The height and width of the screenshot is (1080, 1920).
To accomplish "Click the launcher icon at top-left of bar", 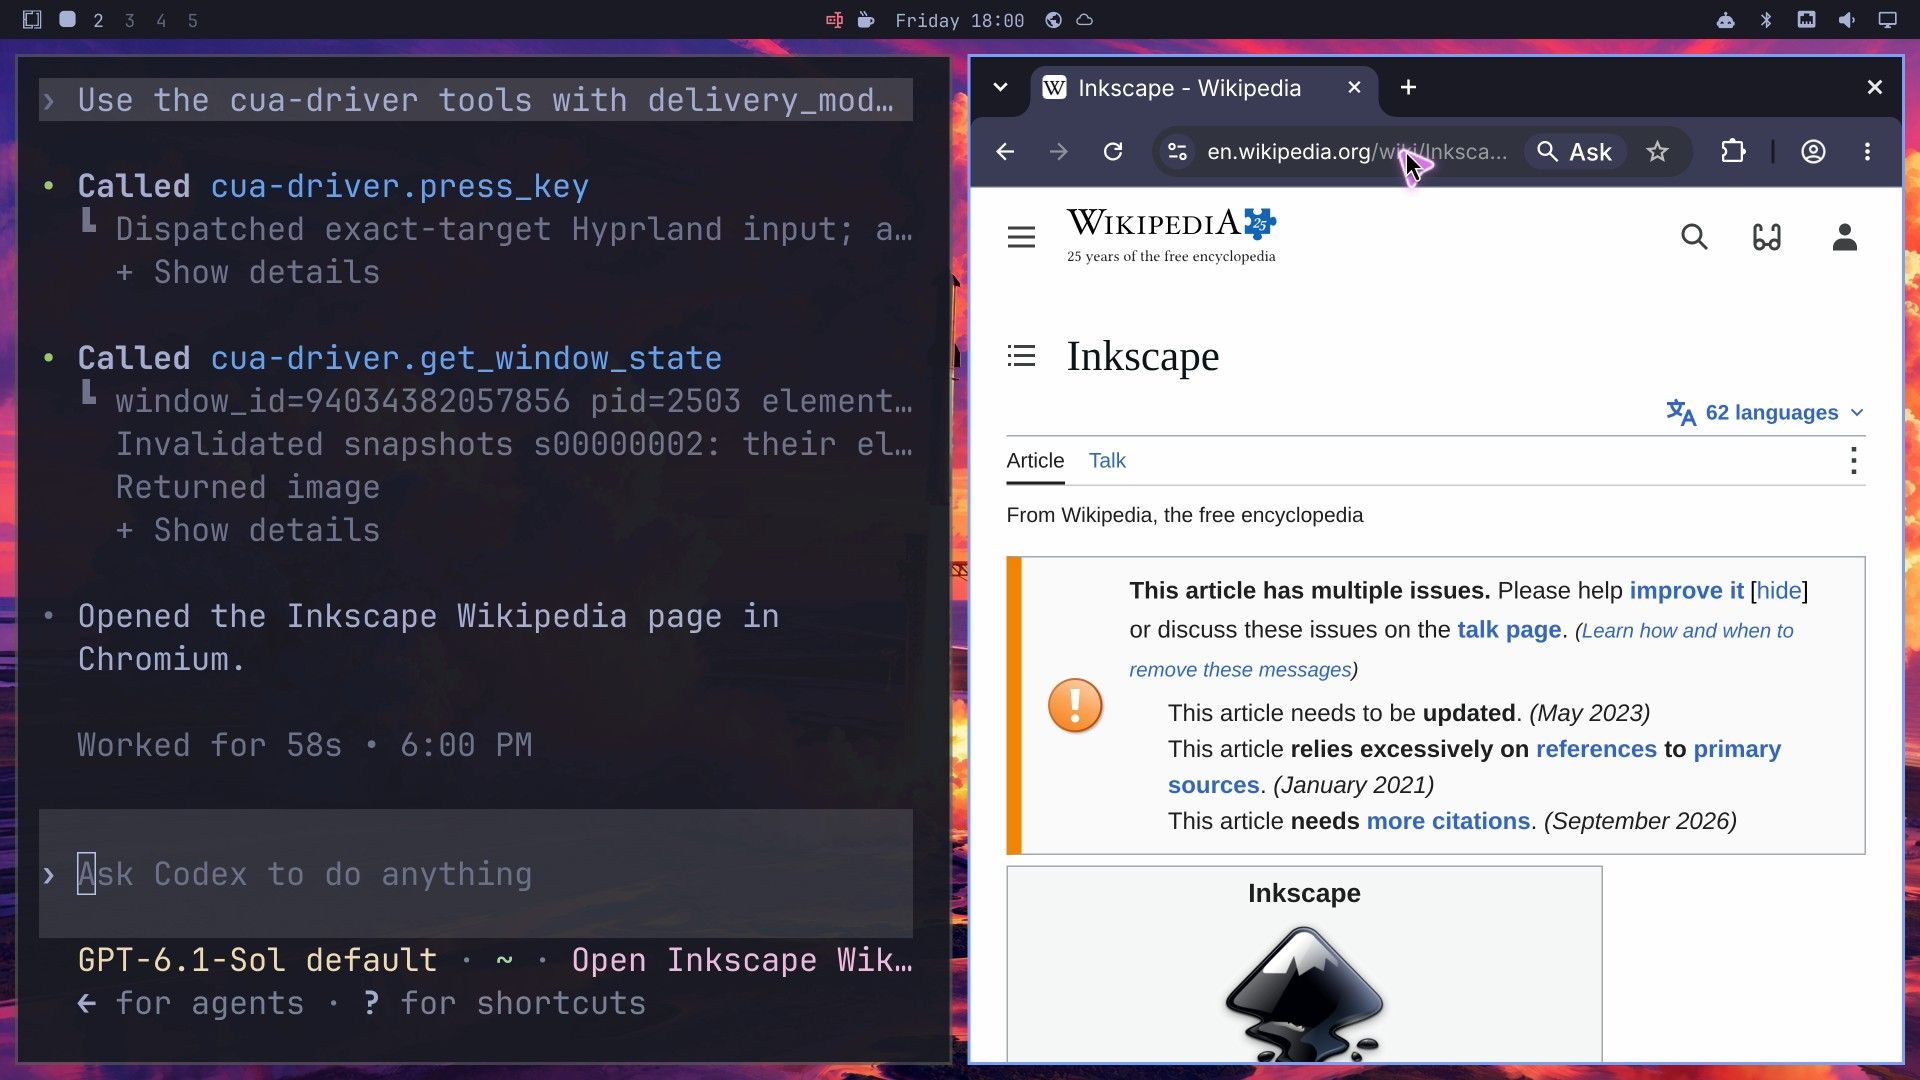I will point(32,19).
